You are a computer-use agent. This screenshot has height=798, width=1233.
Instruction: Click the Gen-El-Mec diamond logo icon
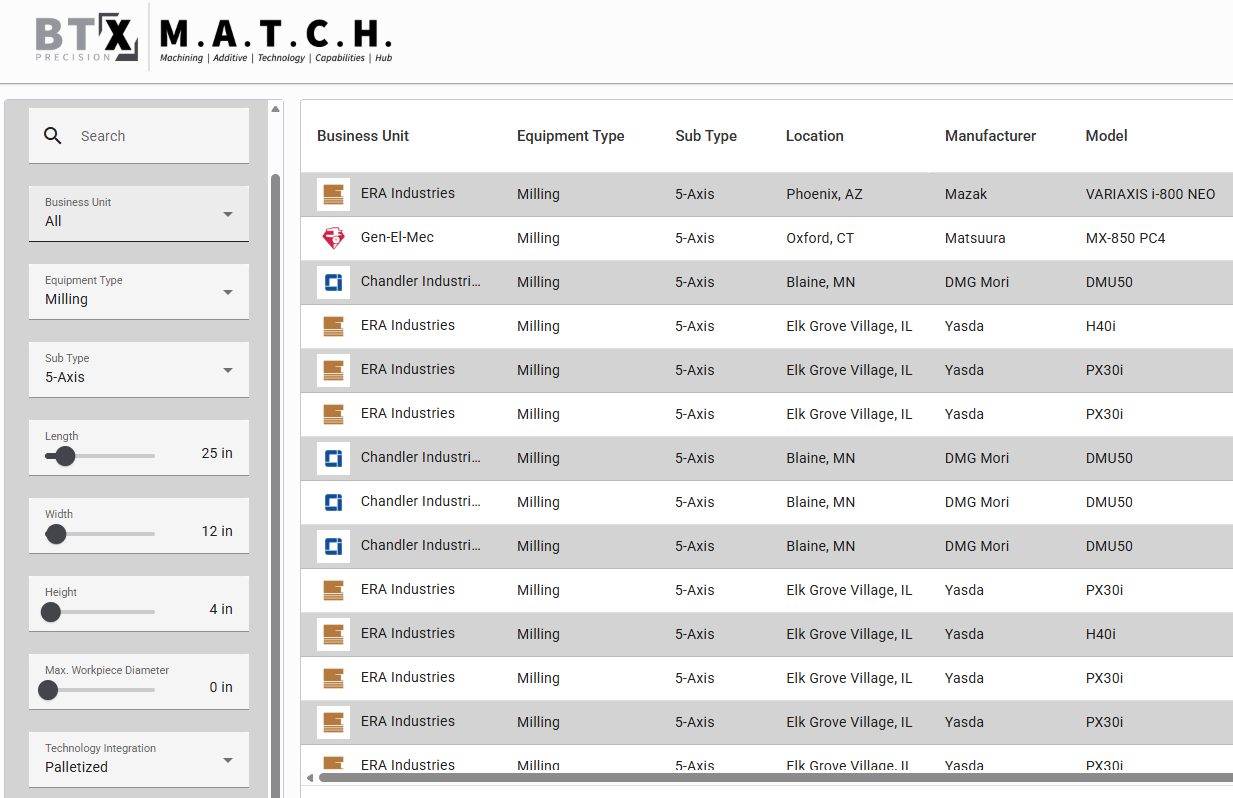pos(333,238)
